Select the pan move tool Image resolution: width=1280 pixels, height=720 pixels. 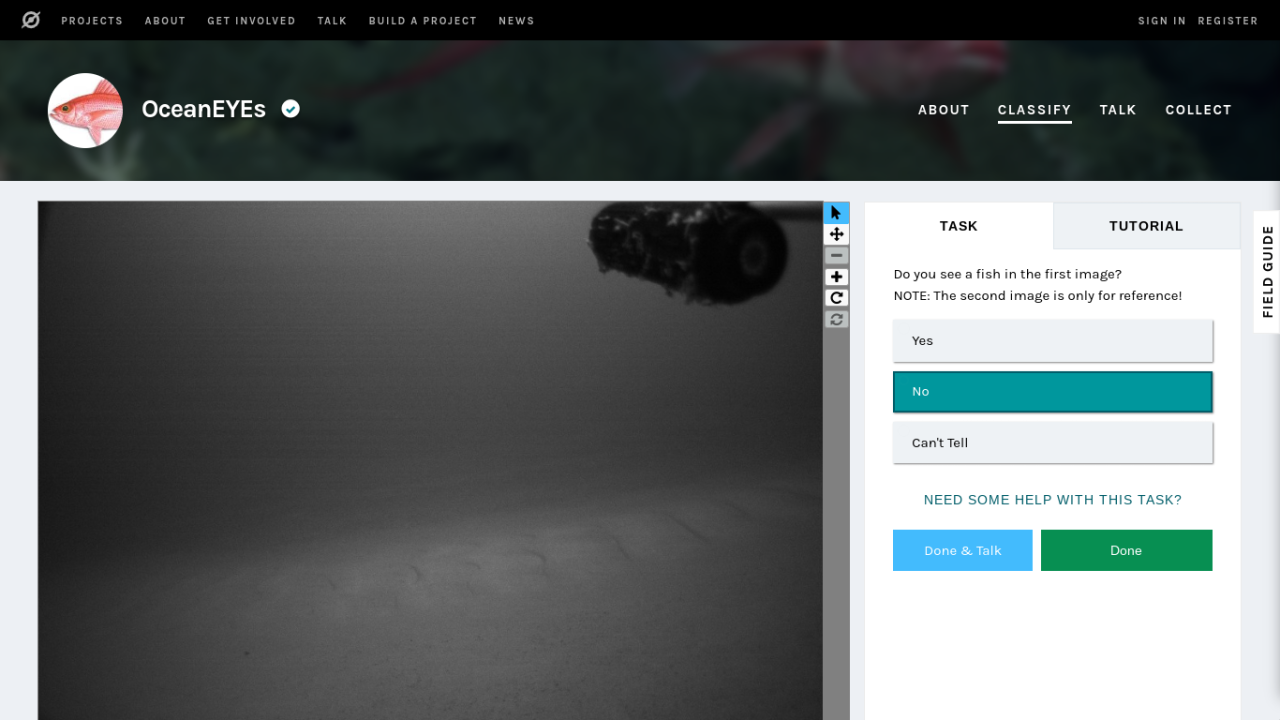coord(837,234)
